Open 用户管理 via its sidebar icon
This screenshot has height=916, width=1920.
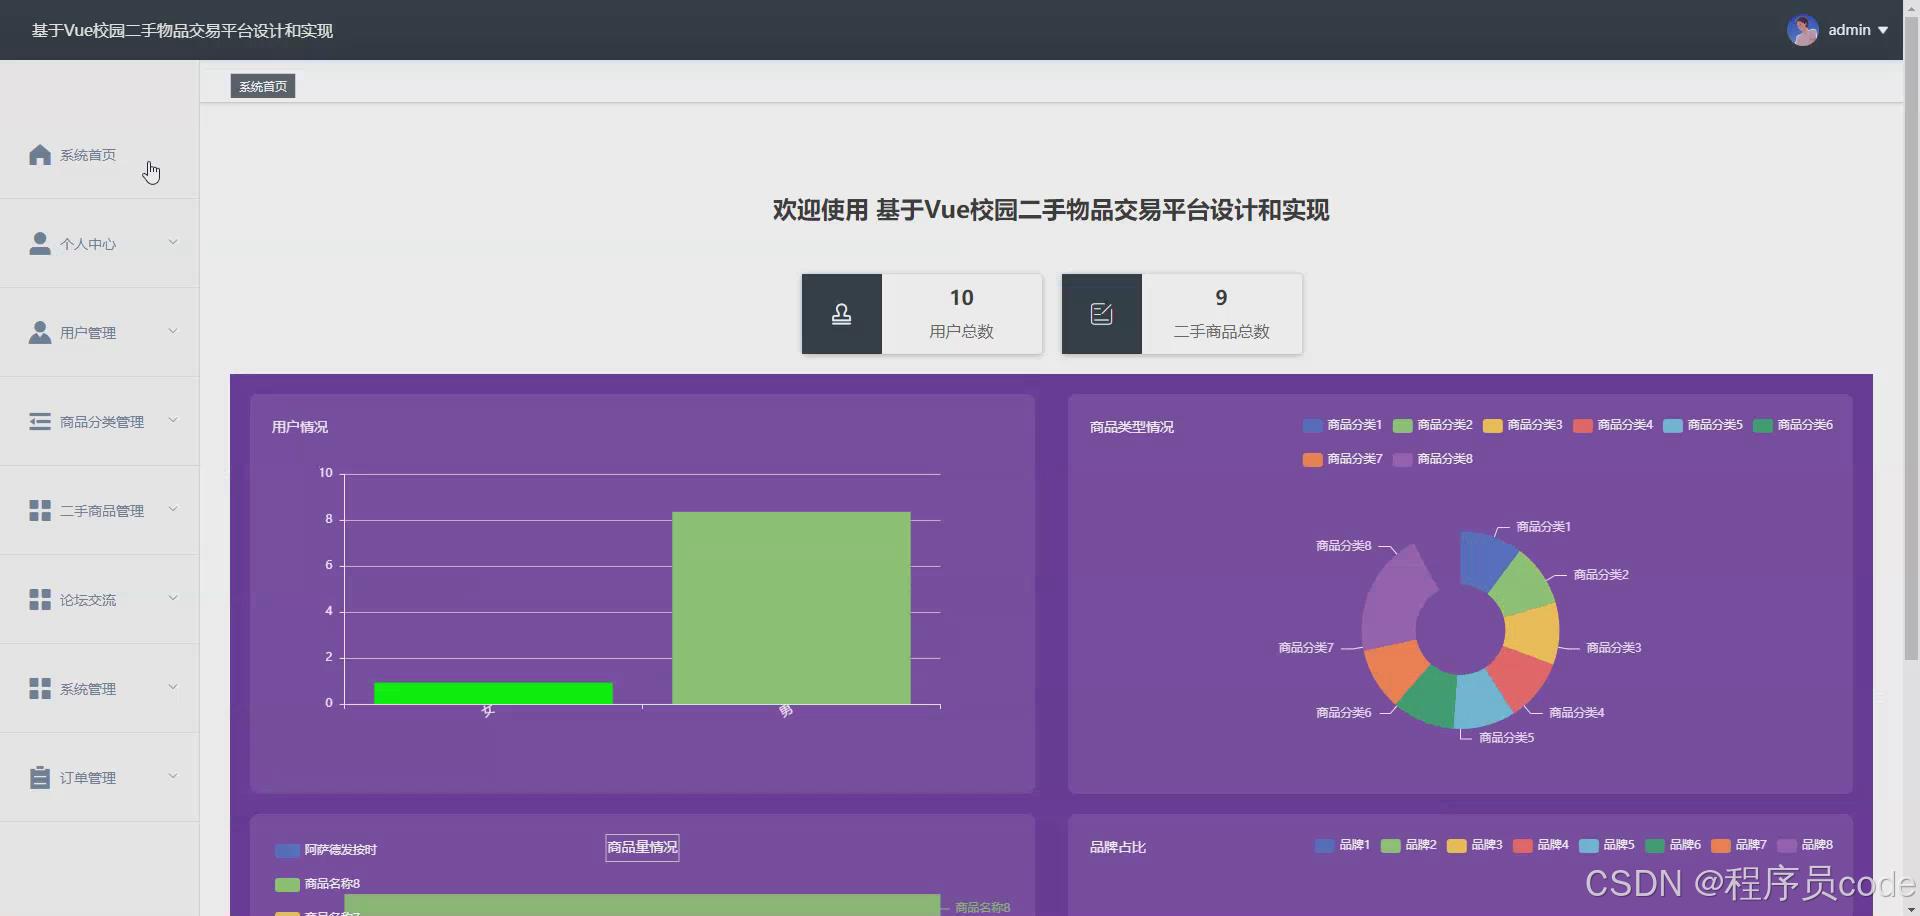click(x=39, y=332)
